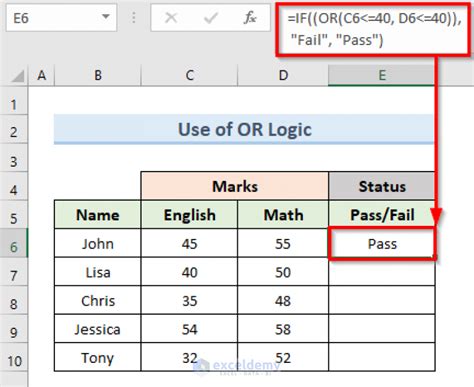Select column E header

coord(382,75)
